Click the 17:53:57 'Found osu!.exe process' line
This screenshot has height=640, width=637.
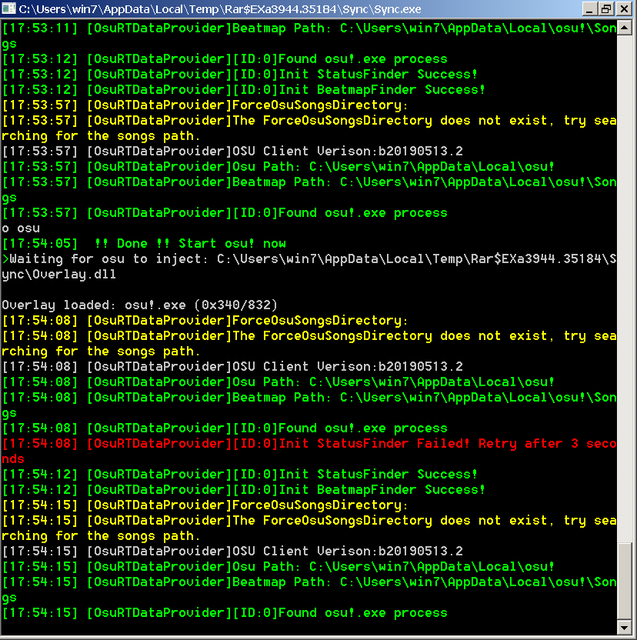[224, 213]
